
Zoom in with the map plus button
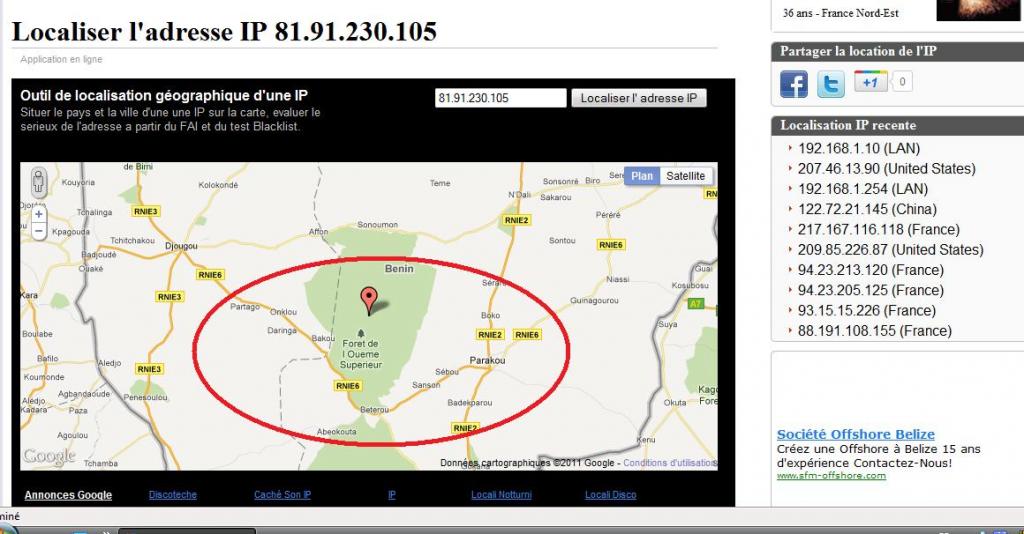[x=39, y=214]
